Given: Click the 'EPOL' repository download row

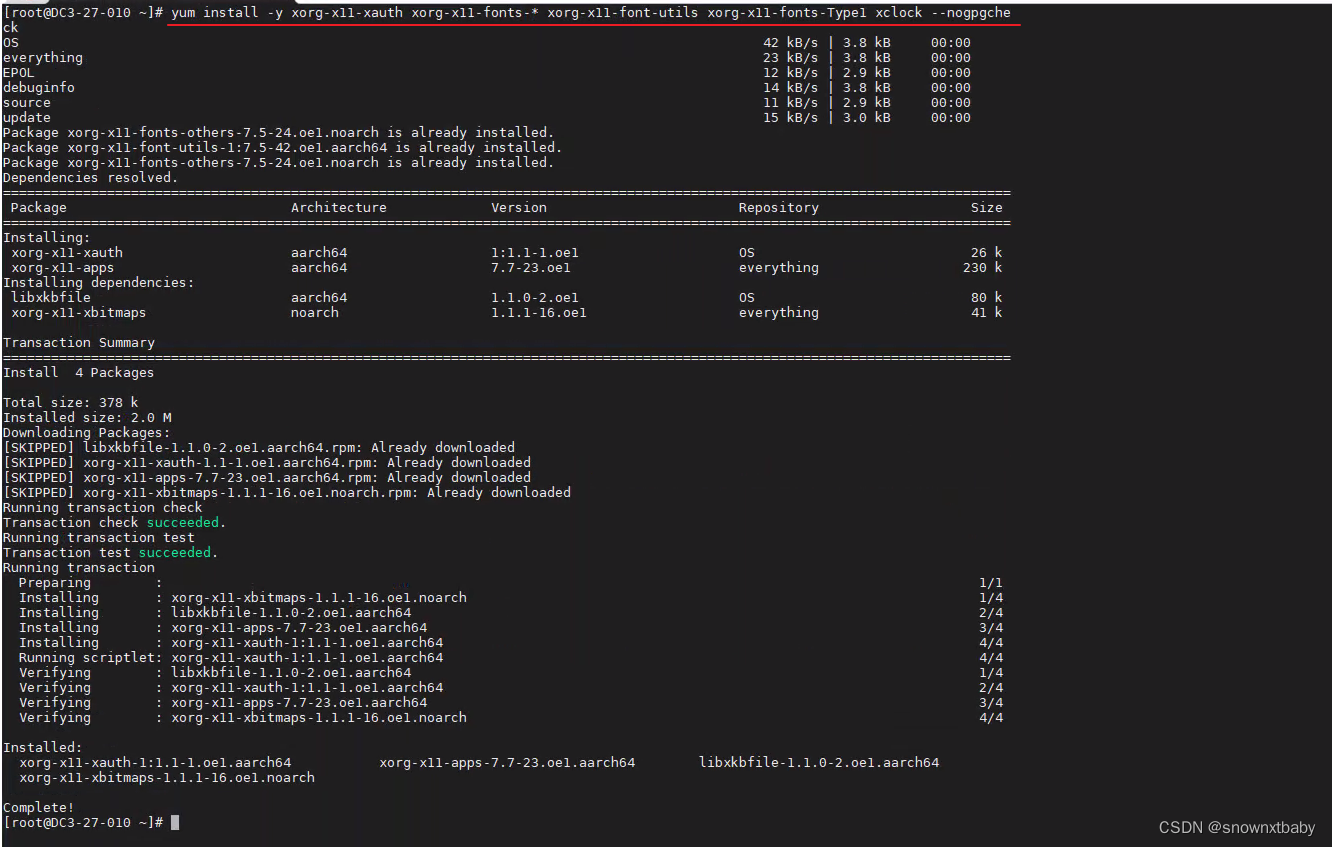Looking at the screenshot, I should (487, 73).
